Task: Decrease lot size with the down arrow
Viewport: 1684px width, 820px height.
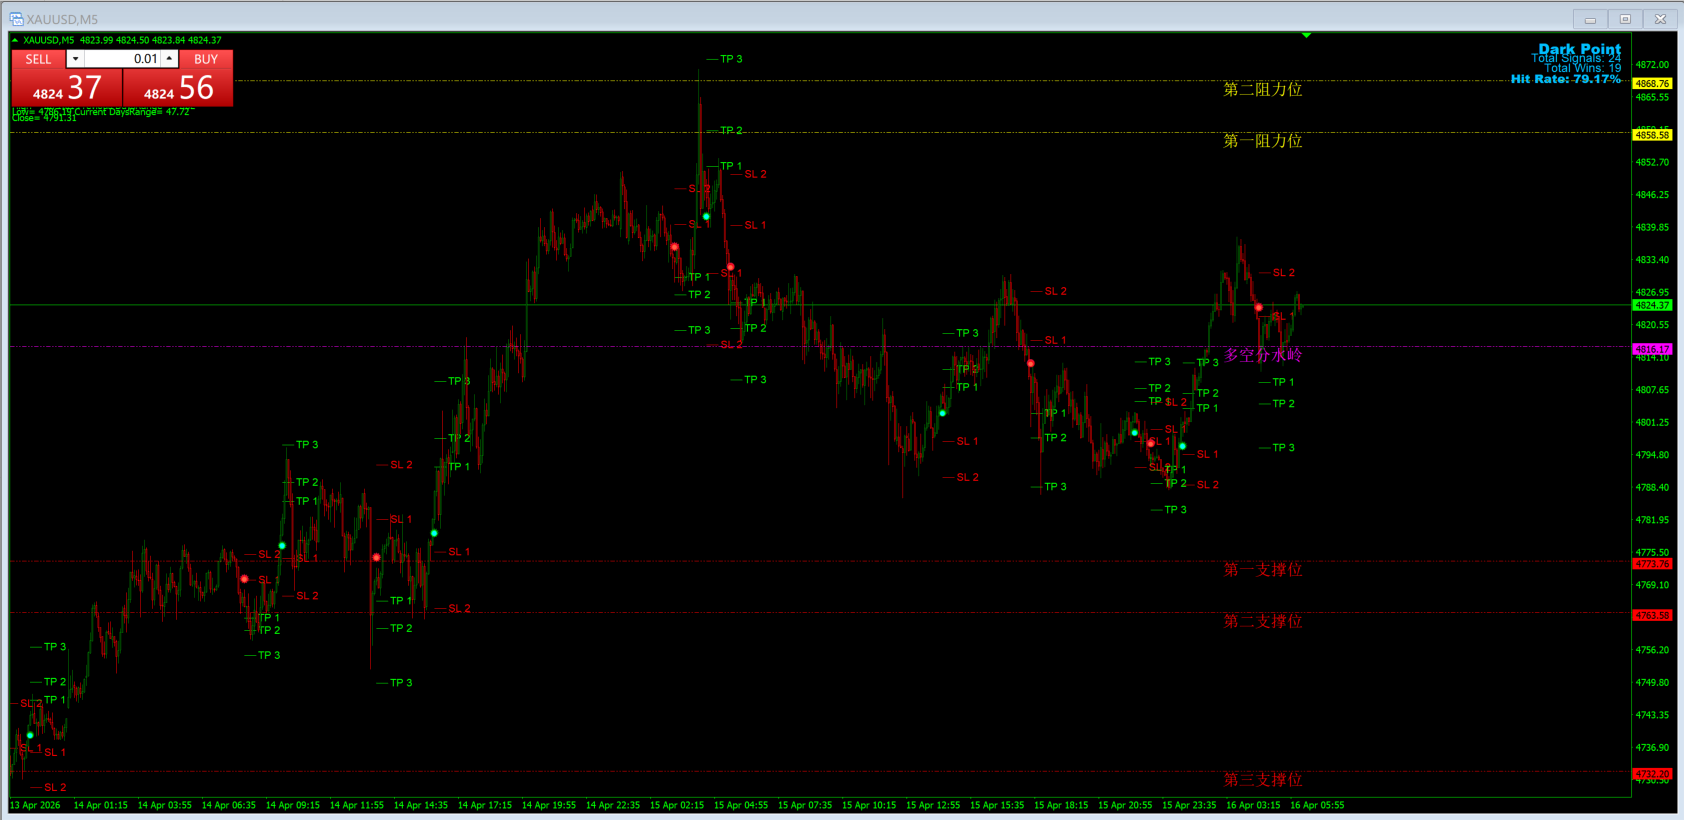Action: pyautogui.click(x=75, y=59)
